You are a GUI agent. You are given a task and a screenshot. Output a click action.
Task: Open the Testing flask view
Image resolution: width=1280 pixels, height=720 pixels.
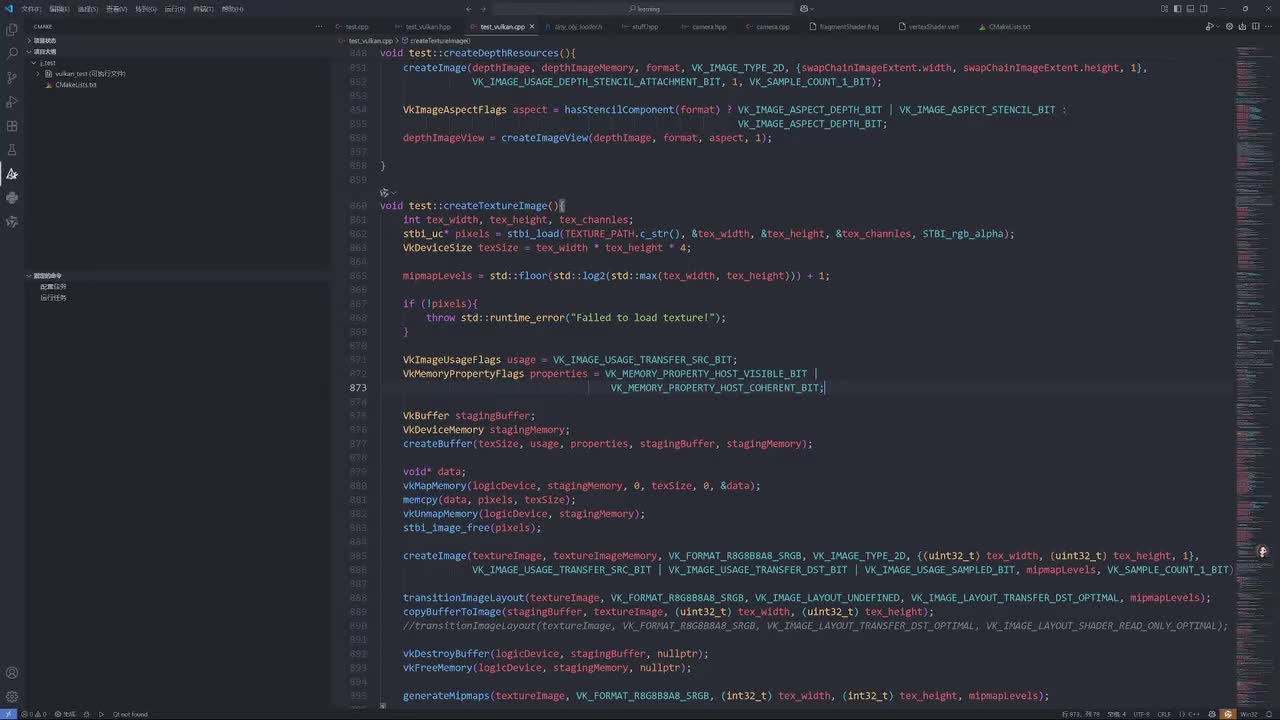tap(12, 150)
